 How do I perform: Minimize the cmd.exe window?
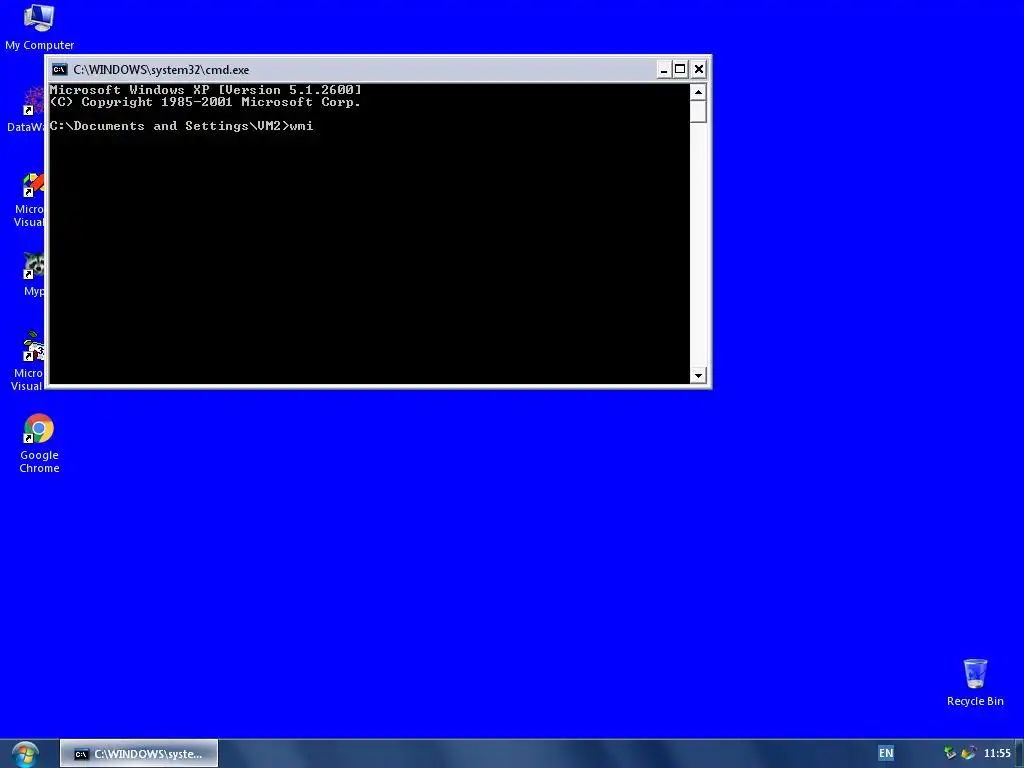click(664, 69)
